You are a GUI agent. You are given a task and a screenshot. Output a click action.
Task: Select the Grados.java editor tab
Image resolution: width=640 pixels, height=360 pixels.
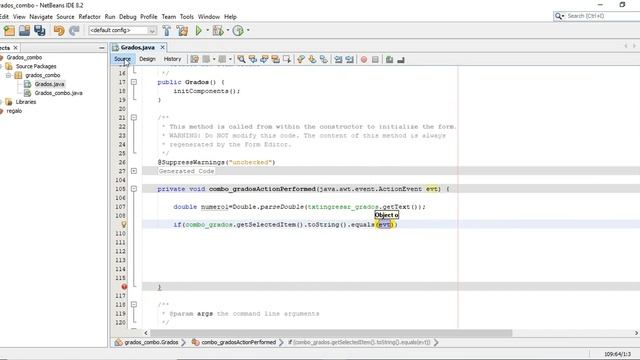click(138, 48)
